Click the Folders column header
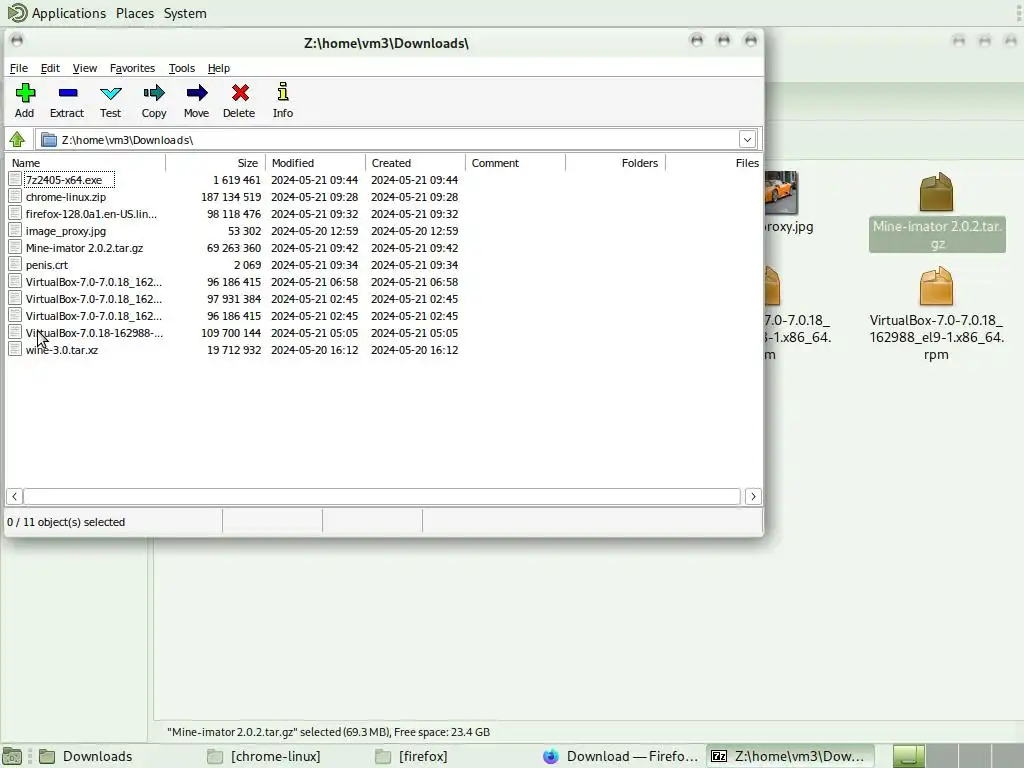 (615, 163)
